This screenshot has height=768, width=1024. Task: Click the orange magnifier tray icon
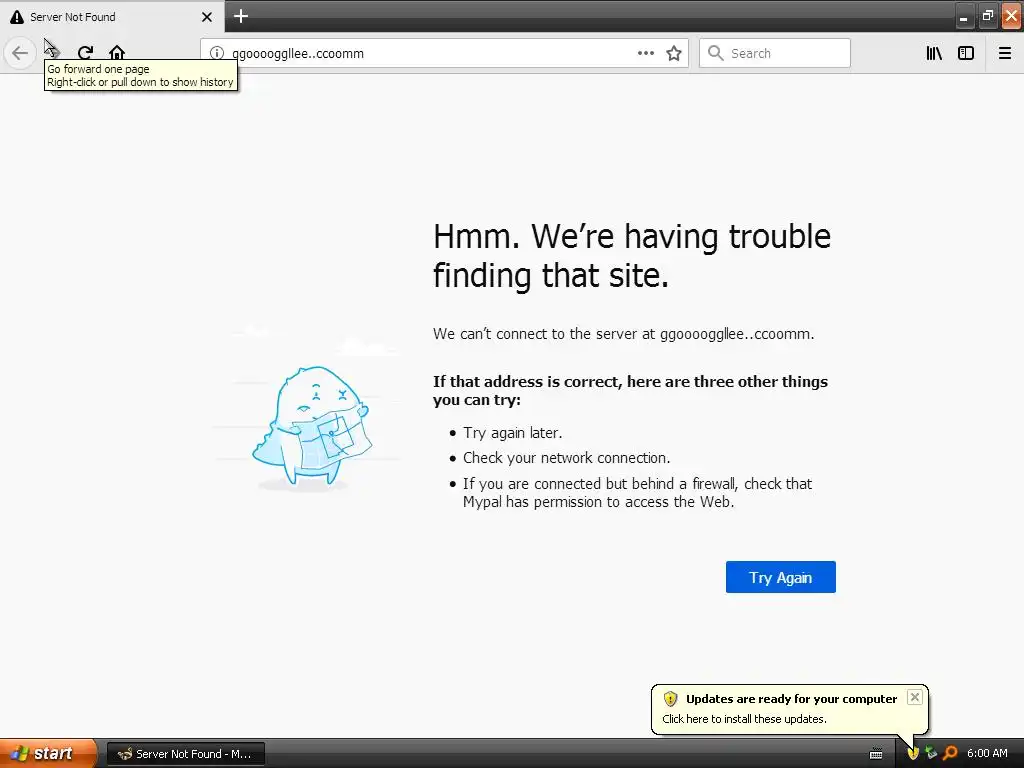[950, 754]
